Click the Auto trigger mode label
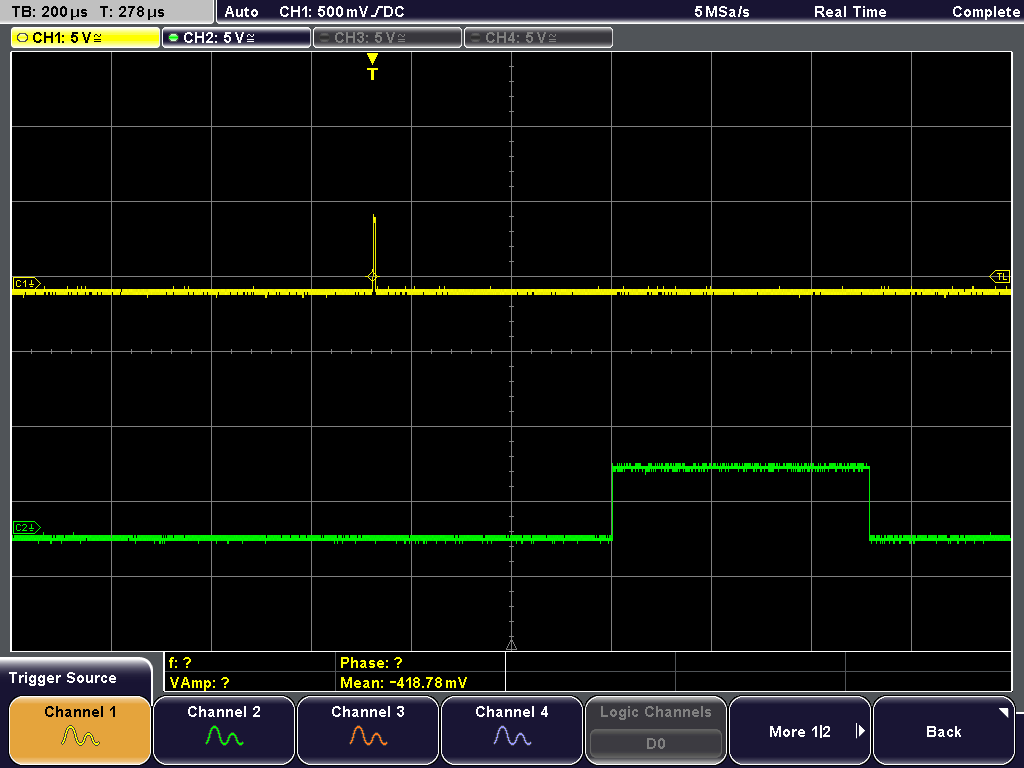Screen dimensions: 1024x768 click(x=241, y=12)
